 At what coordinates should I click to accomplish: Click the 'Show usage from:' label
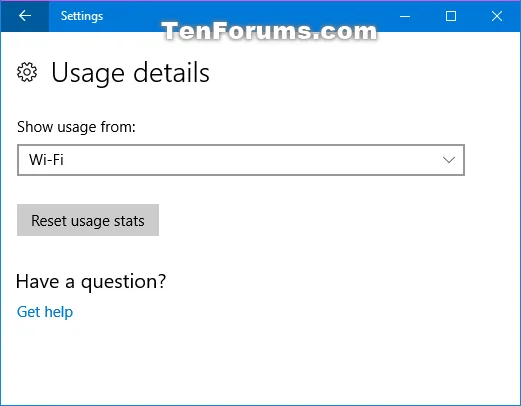(76, 127)
